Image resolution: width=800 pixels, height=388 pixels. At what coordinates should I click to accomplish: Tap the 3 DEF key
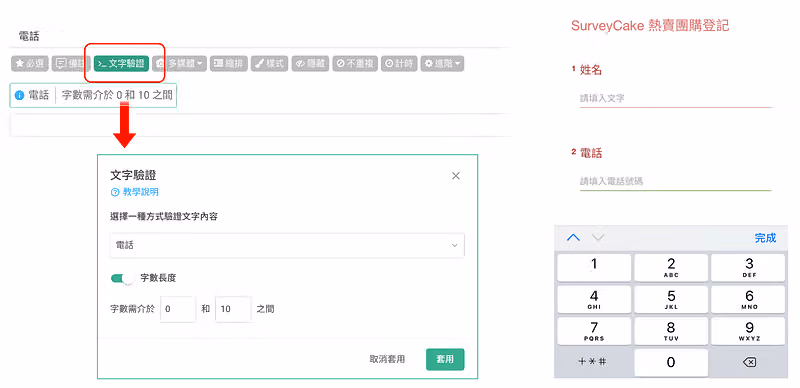click(748, 268)
